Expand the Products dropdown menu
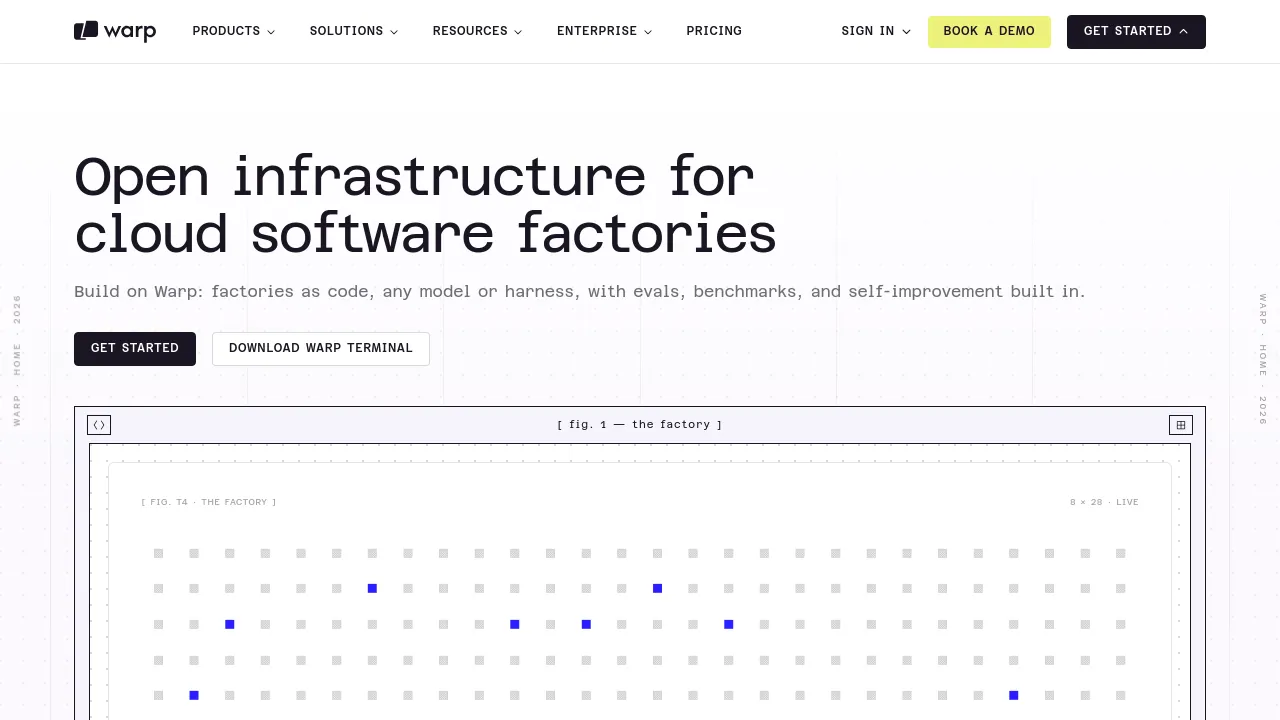Viewport: 1280px width, 720px height. coord(234,31)
